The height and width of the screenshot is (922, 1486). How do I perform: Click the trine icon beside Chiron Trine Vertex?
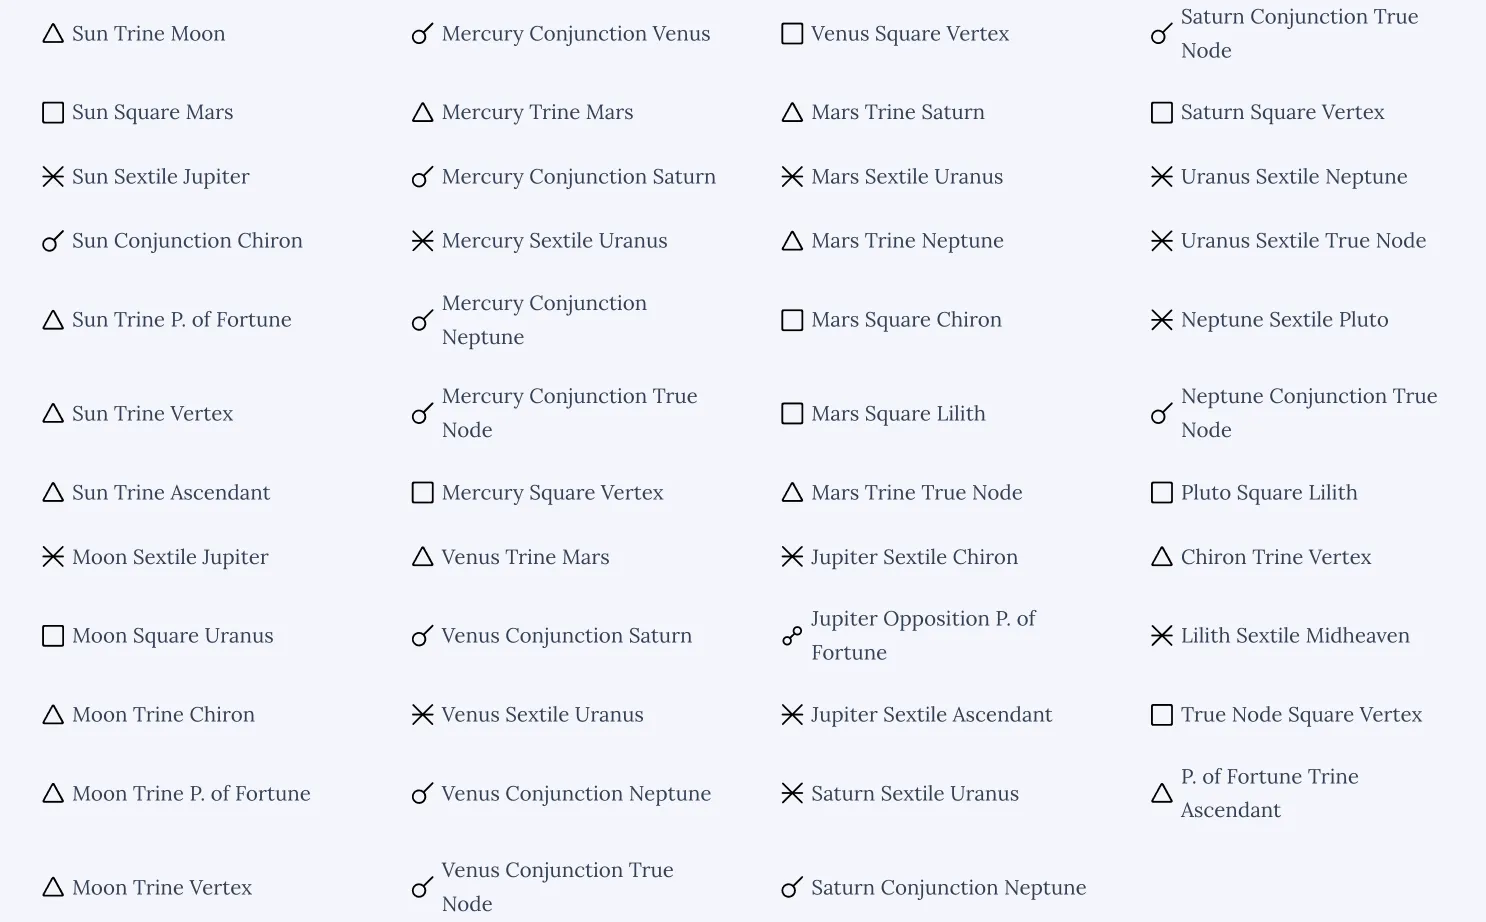1161,557
